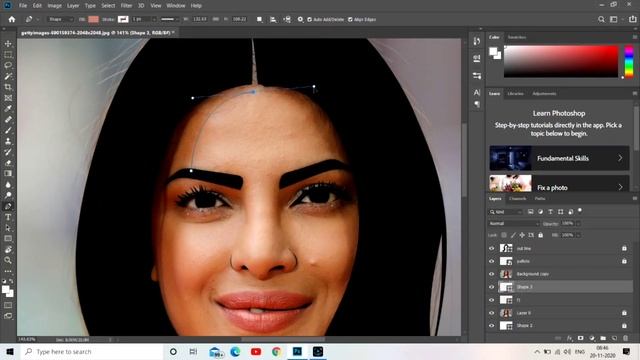The image size is (640, 360).
Task: Toggle Auto Add/Delete checkbox
Action: coord(309,19)
